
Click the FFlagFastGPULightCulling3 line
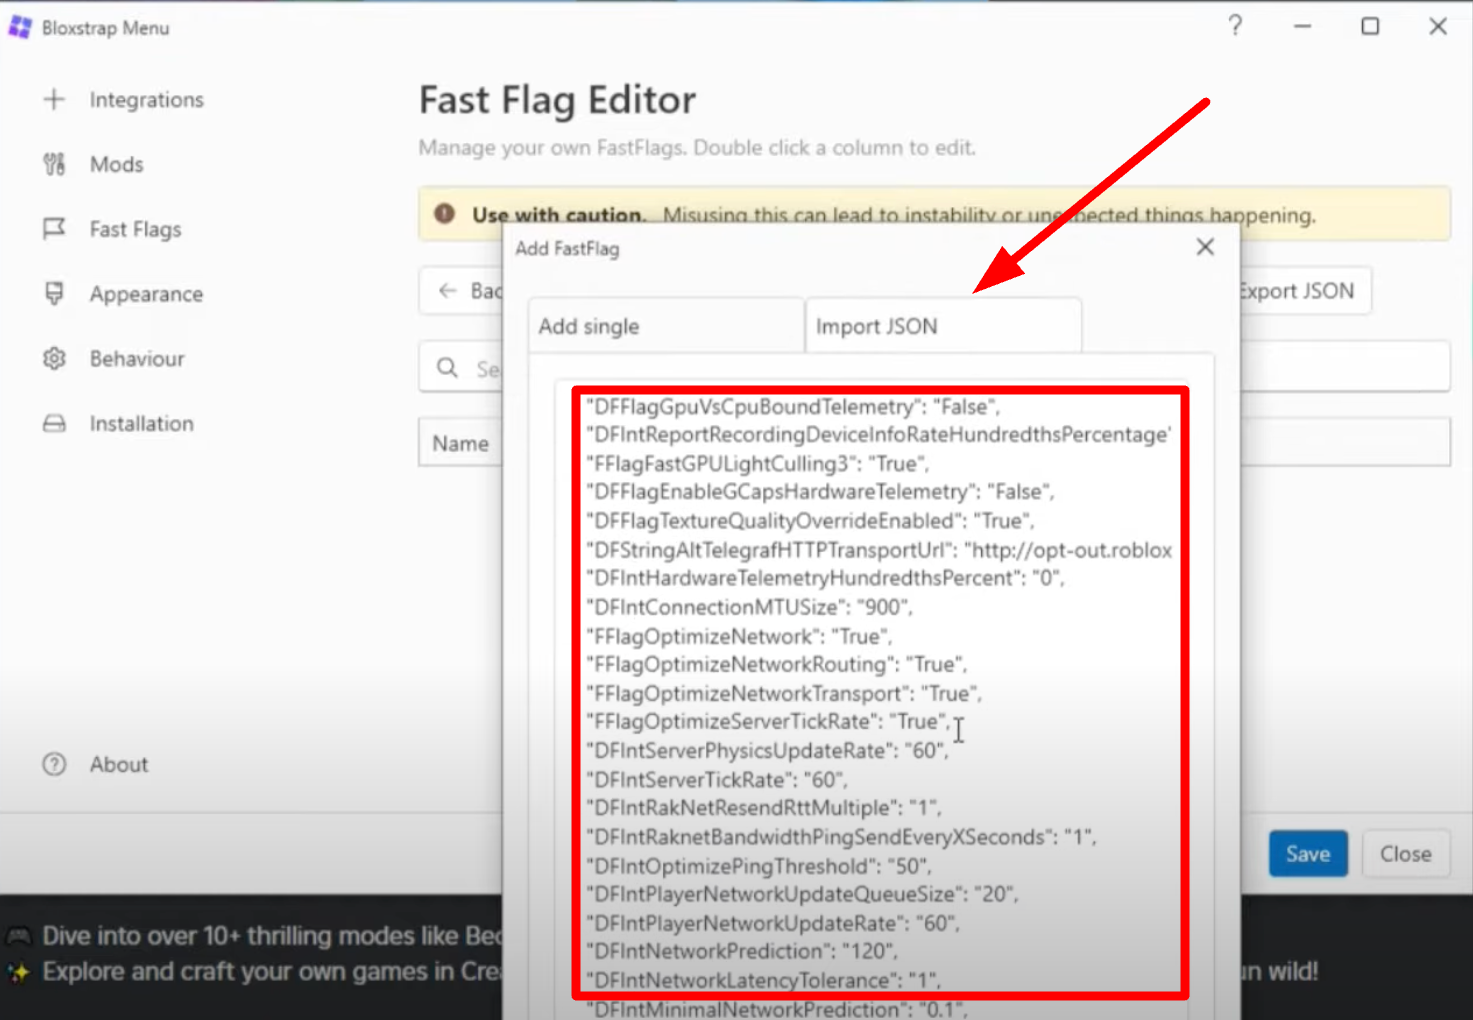(757, 463)
